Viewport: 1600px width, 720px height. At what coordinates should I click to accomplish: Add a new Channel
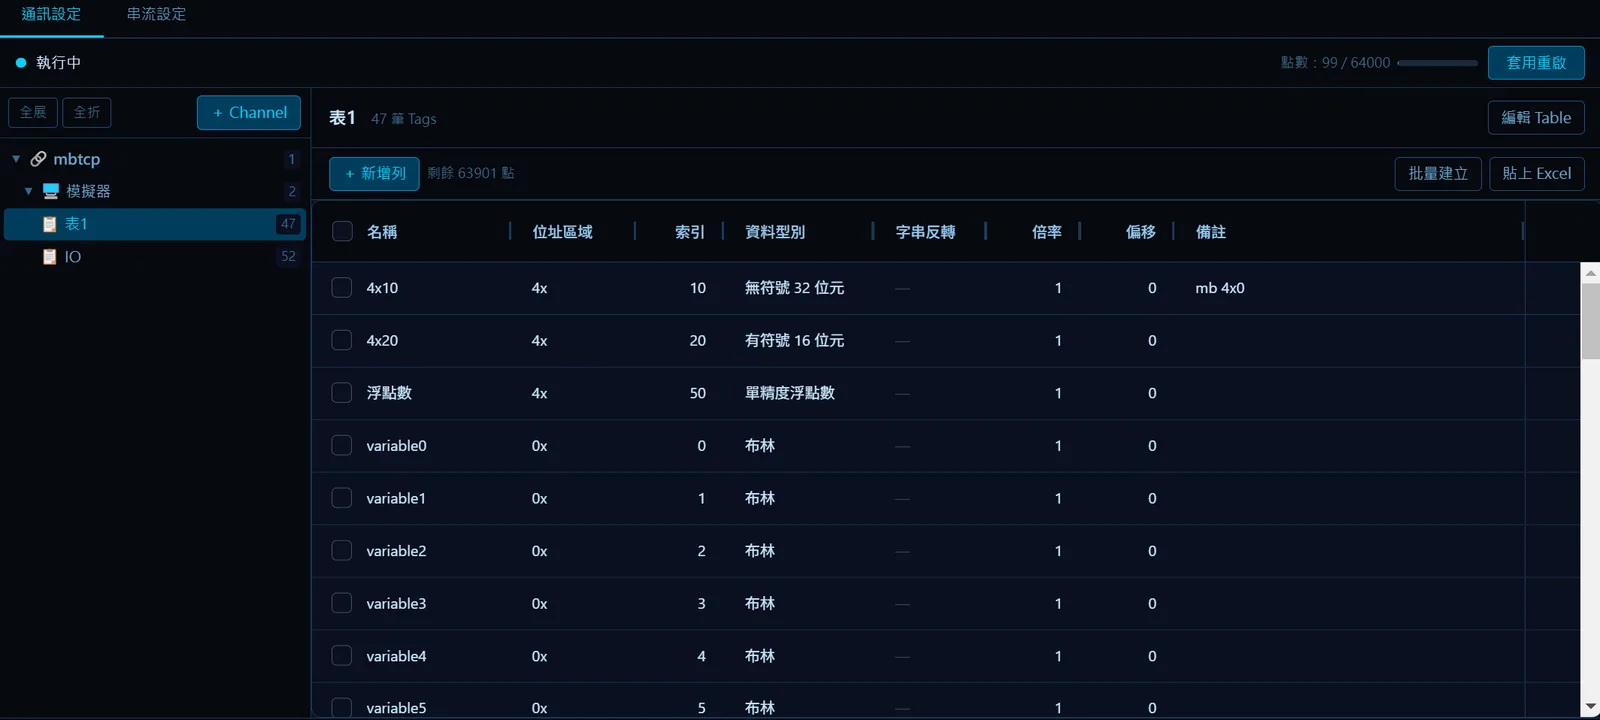pyautogui.click(x=249, y=113)
